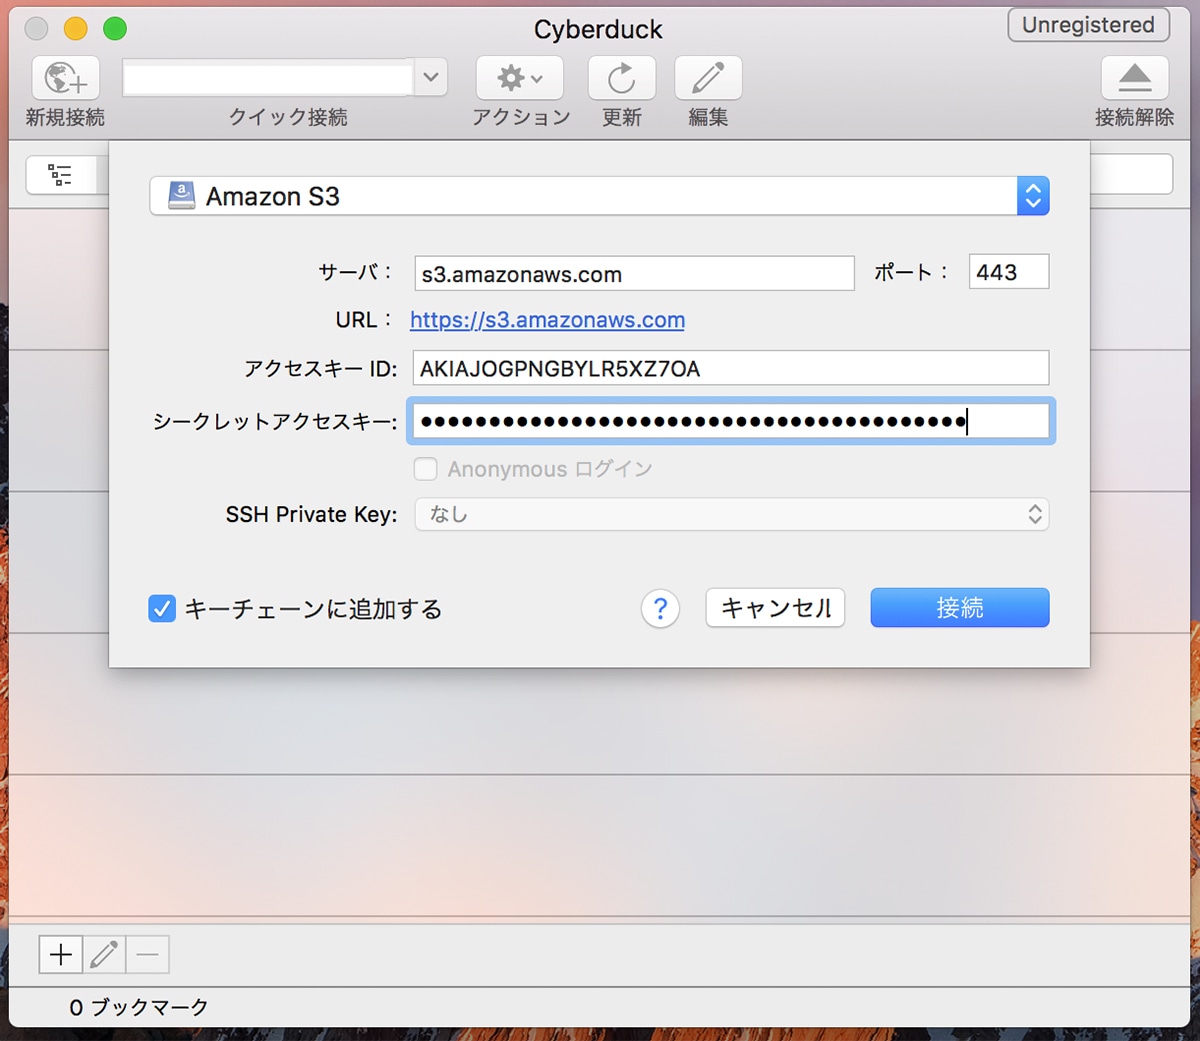The image size is (1200, 1041).
Task: Open the Action (アクション) gear menu
Action: (520, 78)
